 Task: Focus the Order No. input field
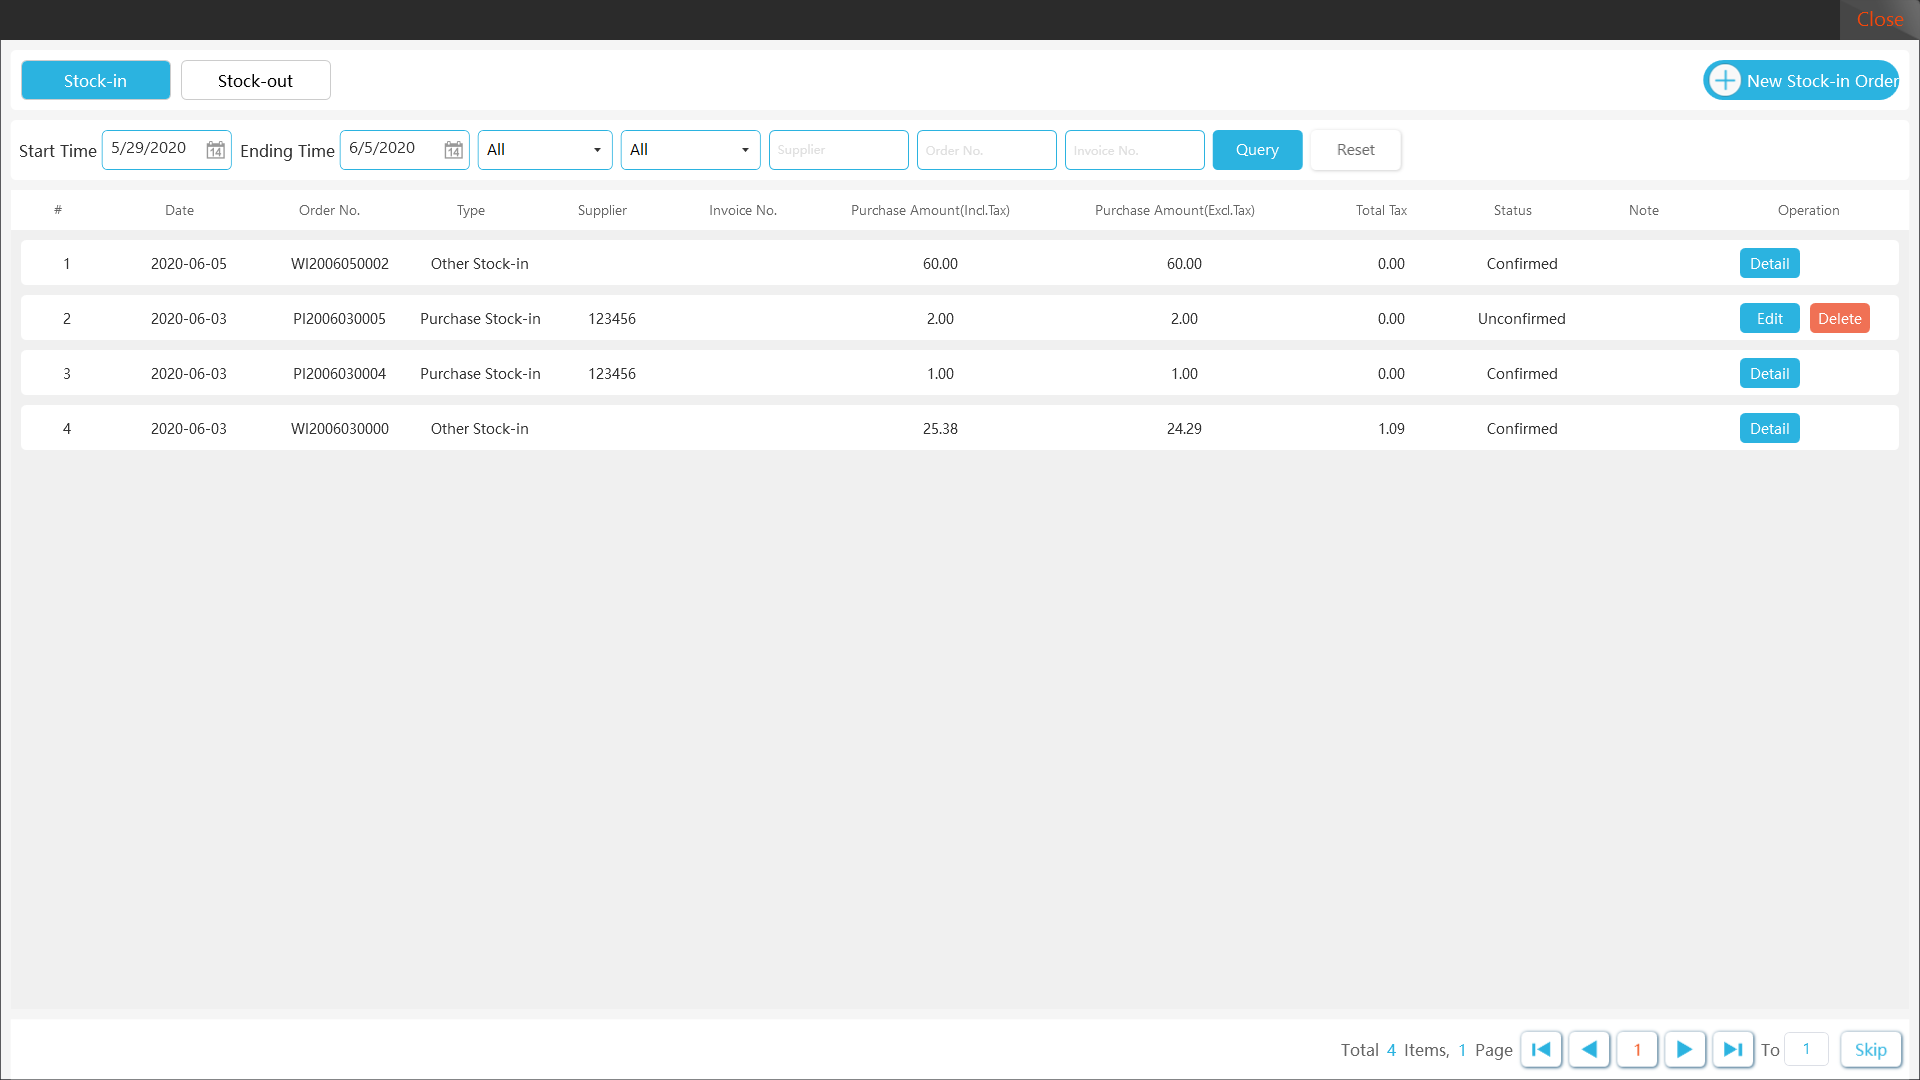coord(986,150)
